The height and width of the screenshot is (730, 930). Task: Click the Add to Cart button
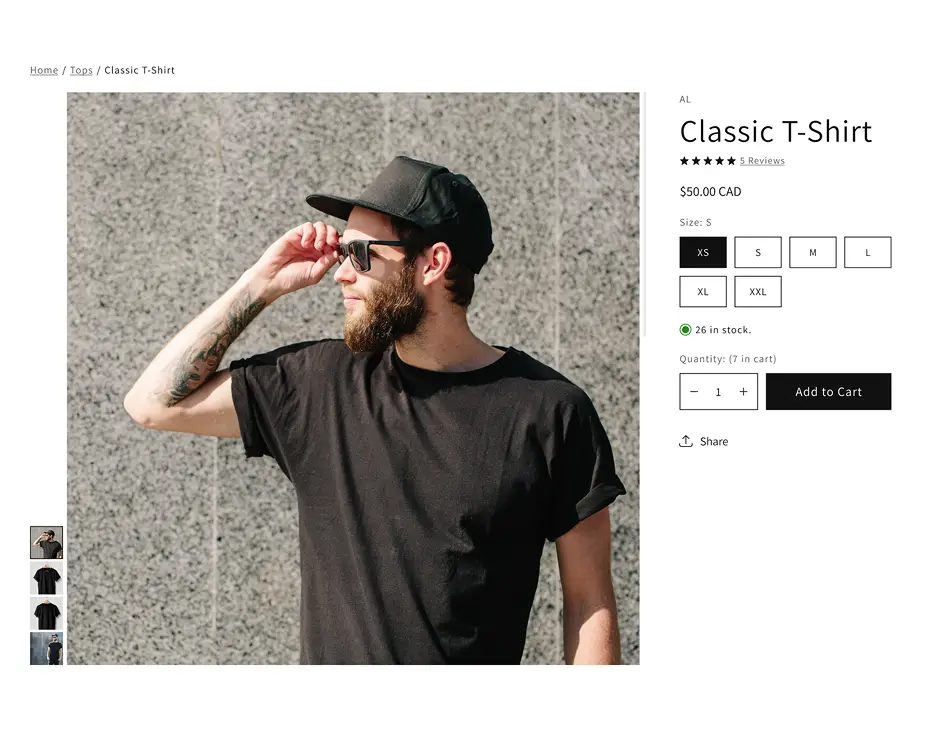click(829, 391)
